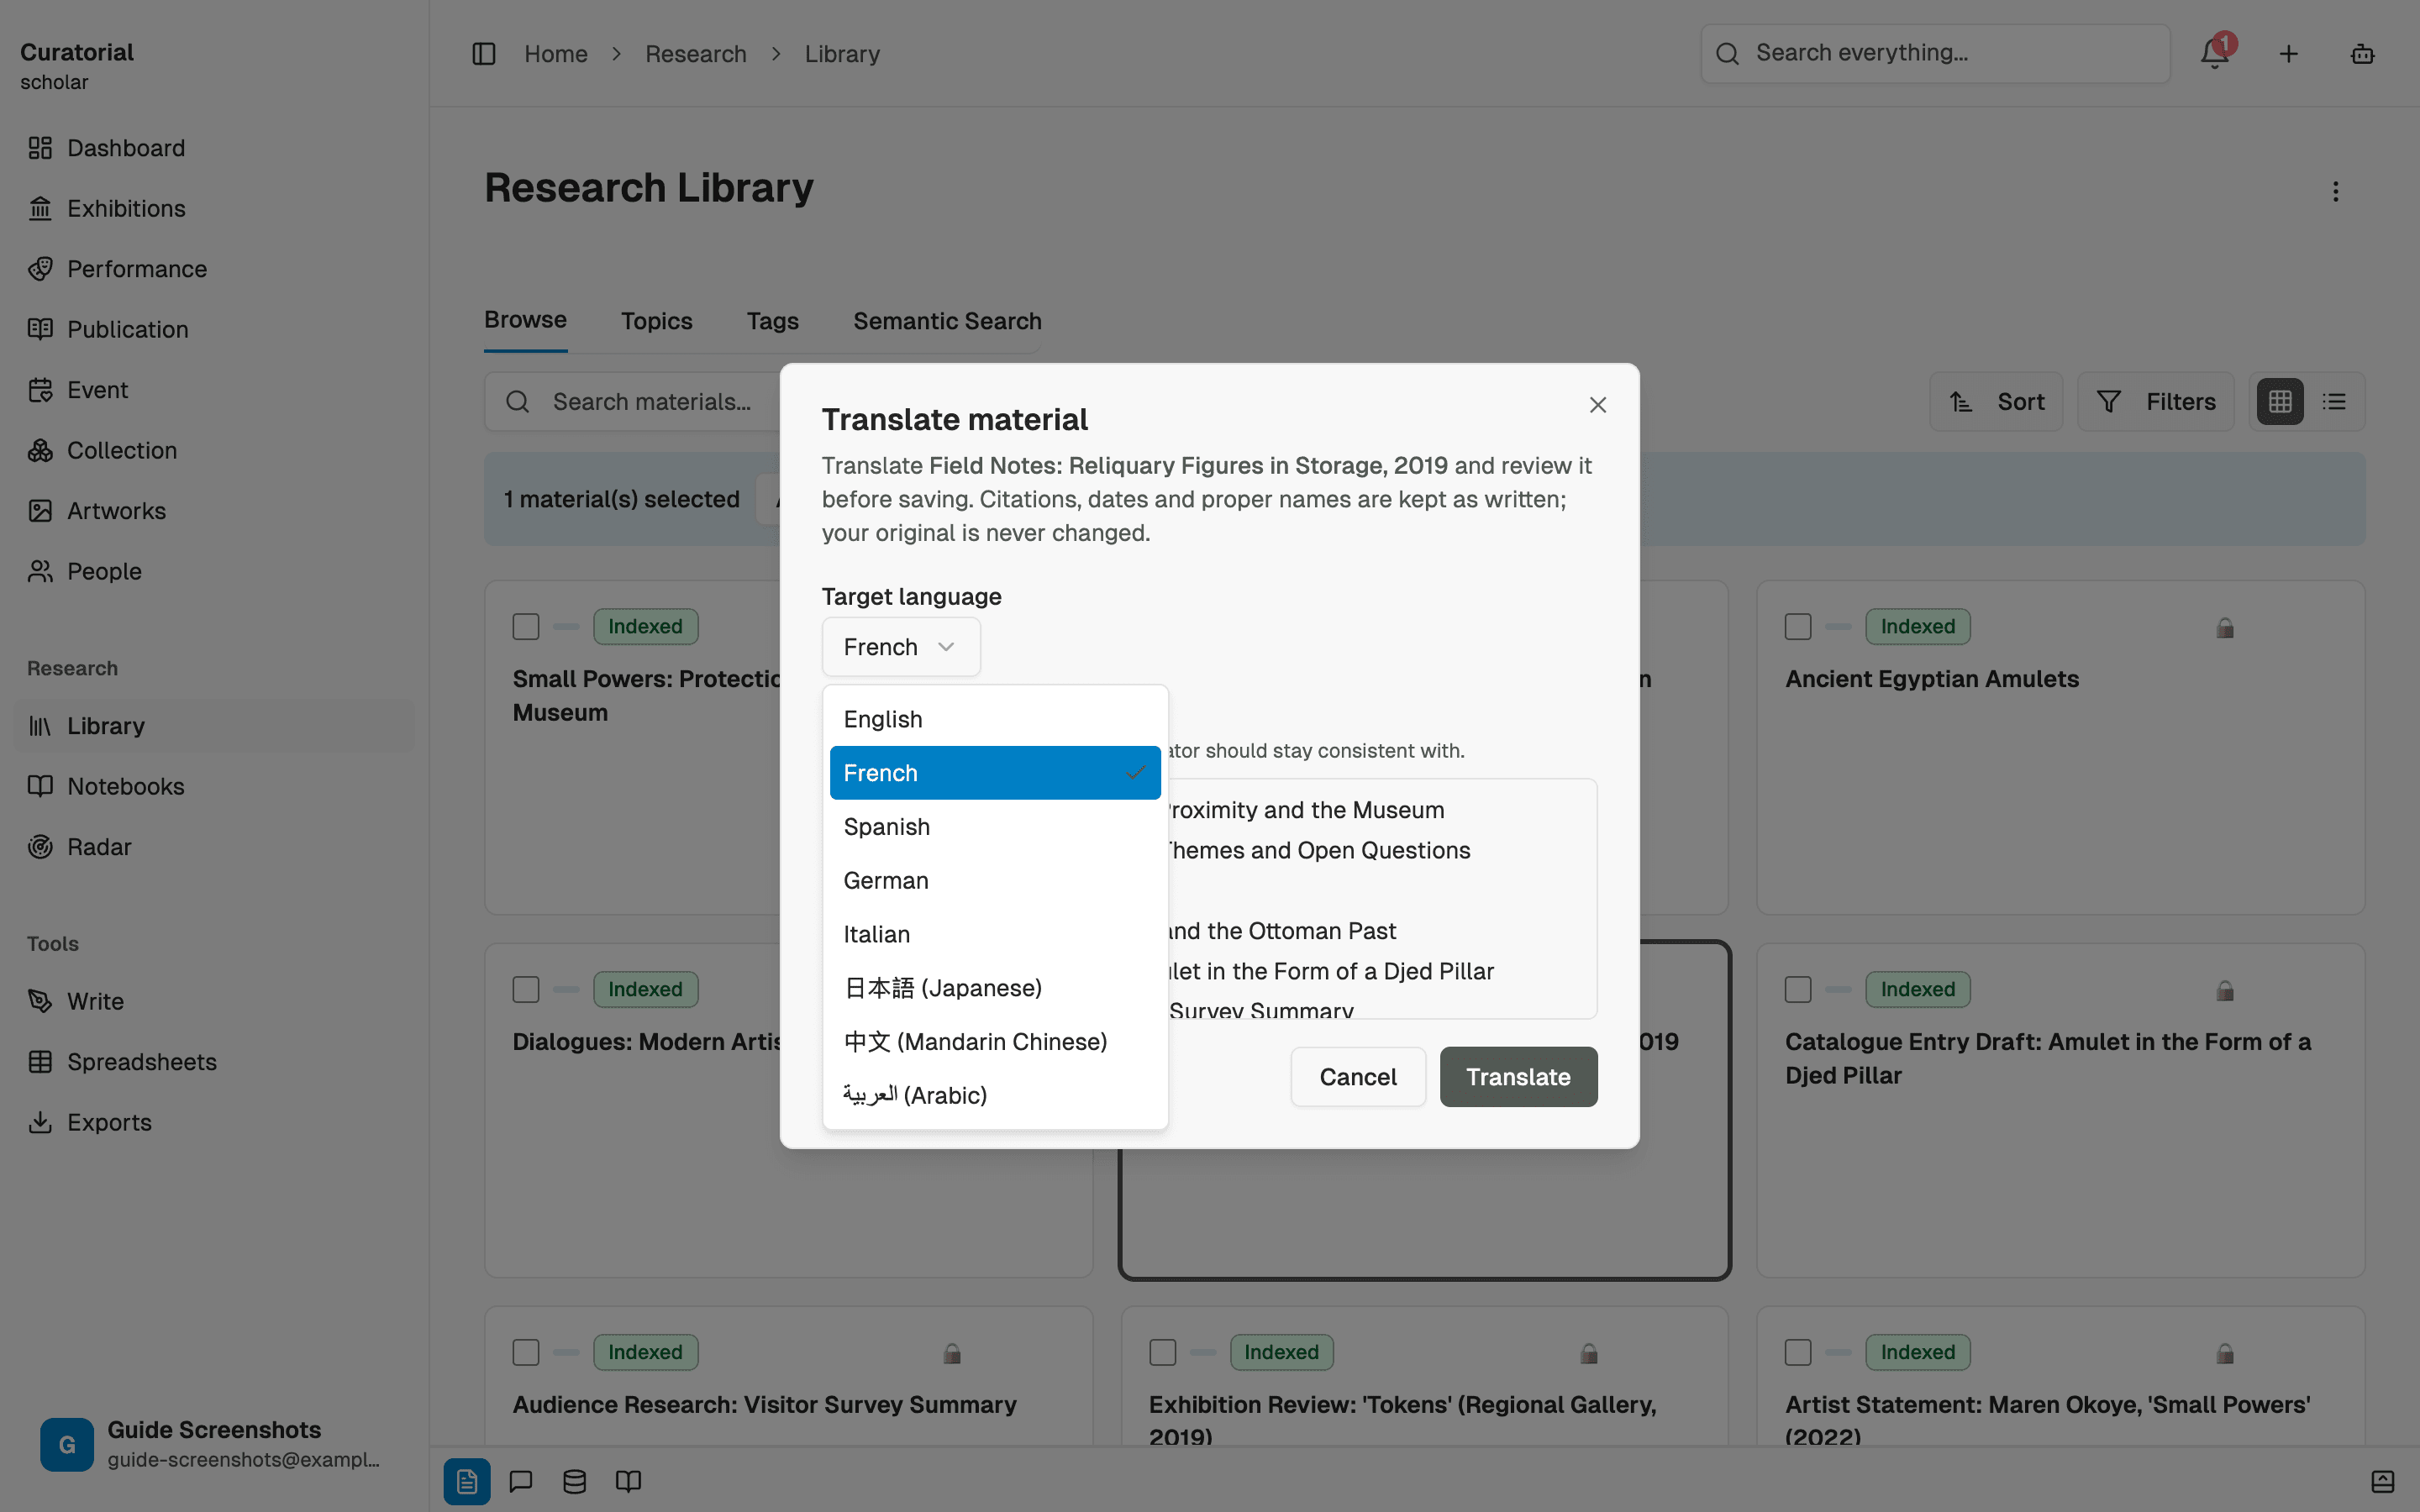Choose English from the language list
Image resolution: width=2420 pixels, height=1512 pixels.
tap(995, 719)
